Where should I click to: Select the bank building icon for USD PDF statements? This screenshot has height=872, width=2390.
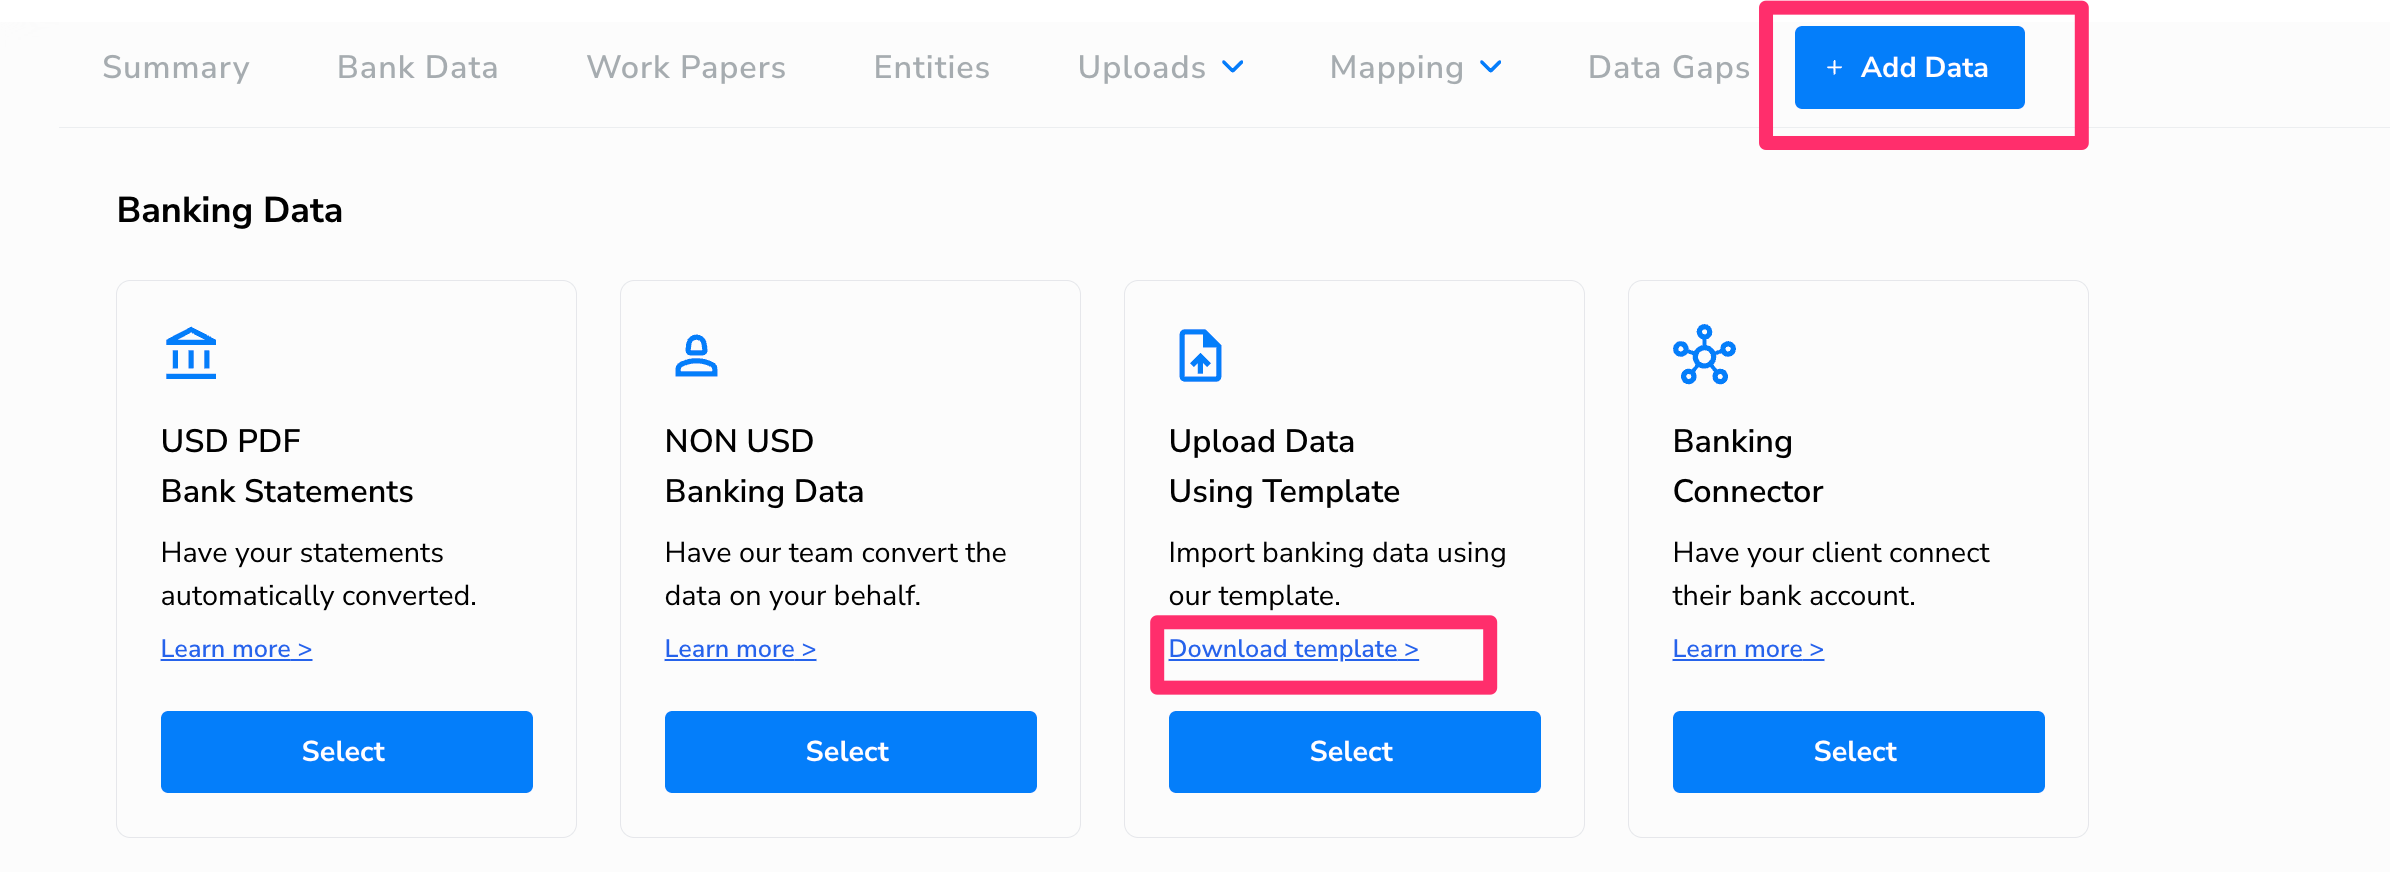(190, 353)
